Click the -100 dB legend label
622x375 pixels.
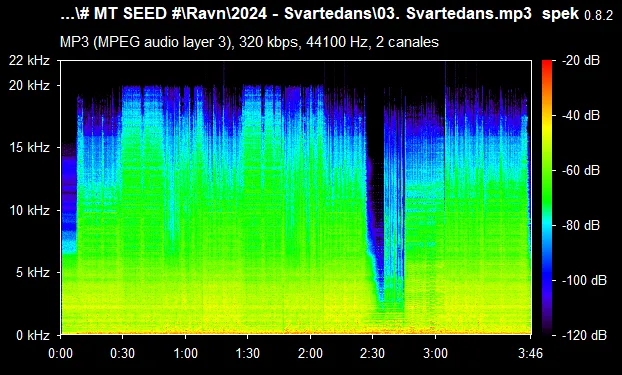584,281
